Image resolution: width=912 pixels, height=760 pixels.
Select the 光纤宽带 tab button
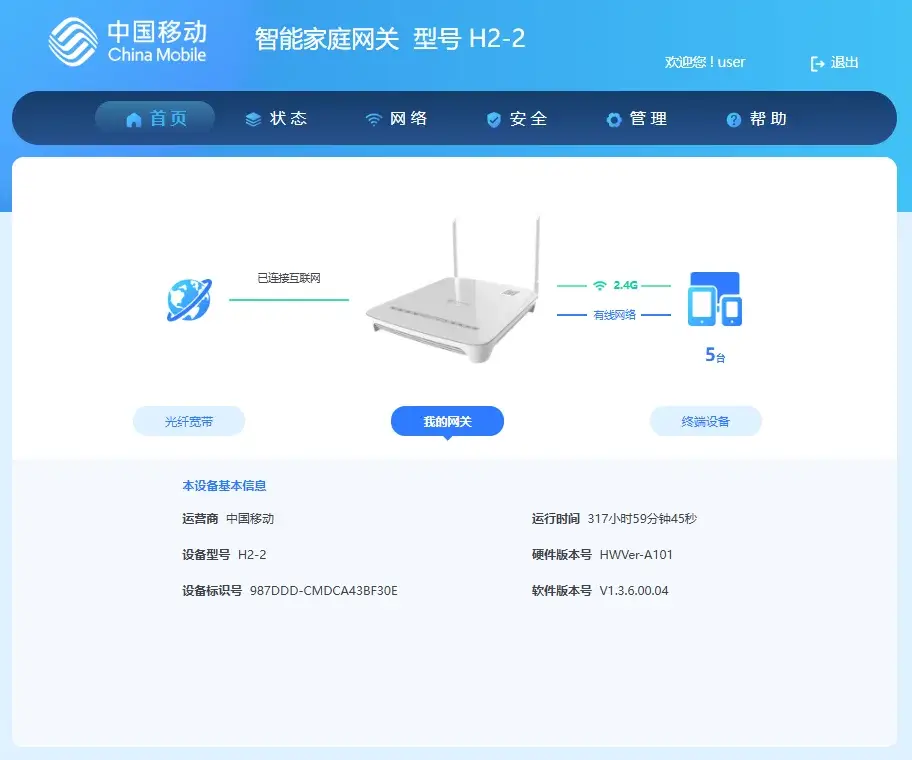point(189,421)
